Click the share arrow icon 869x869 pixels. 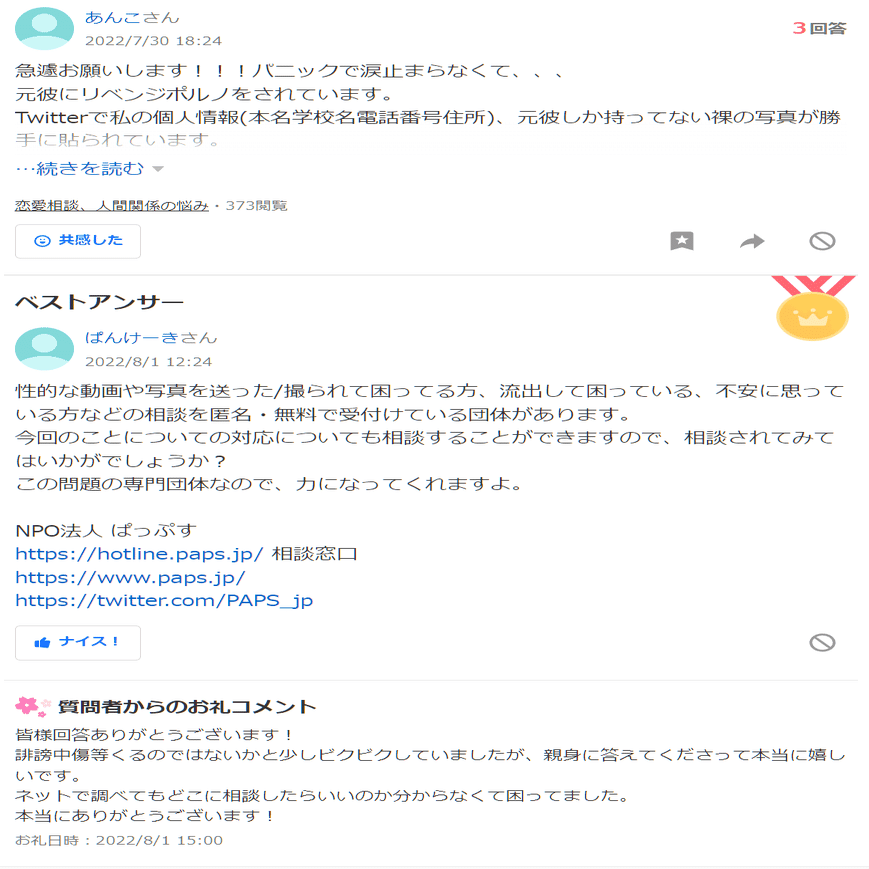[x=752, y=241]
